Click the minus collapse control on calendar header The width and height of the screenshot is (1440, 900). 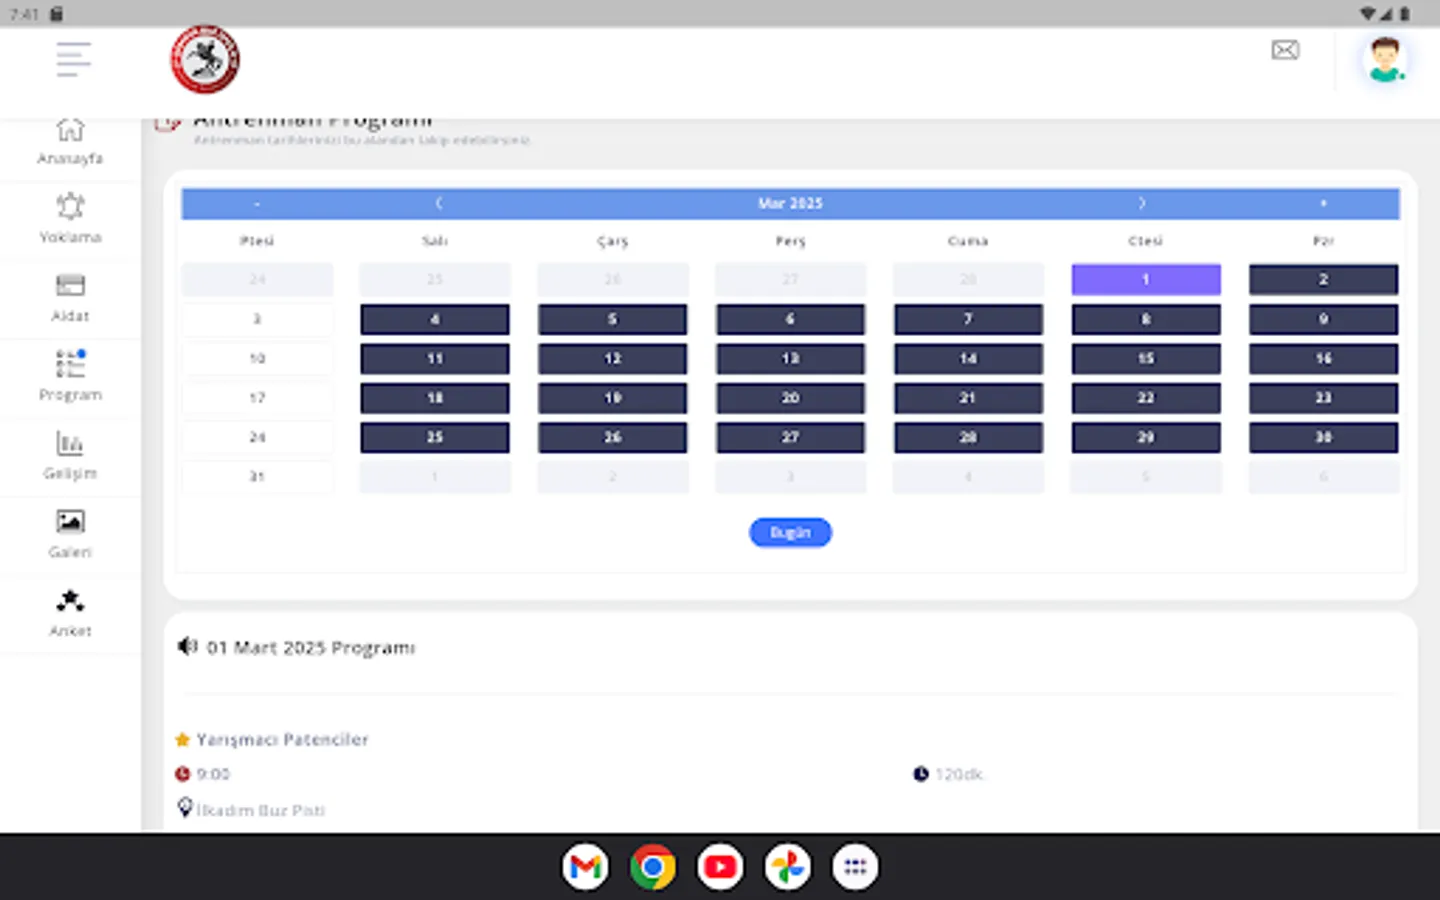click(x=257, y=203)
